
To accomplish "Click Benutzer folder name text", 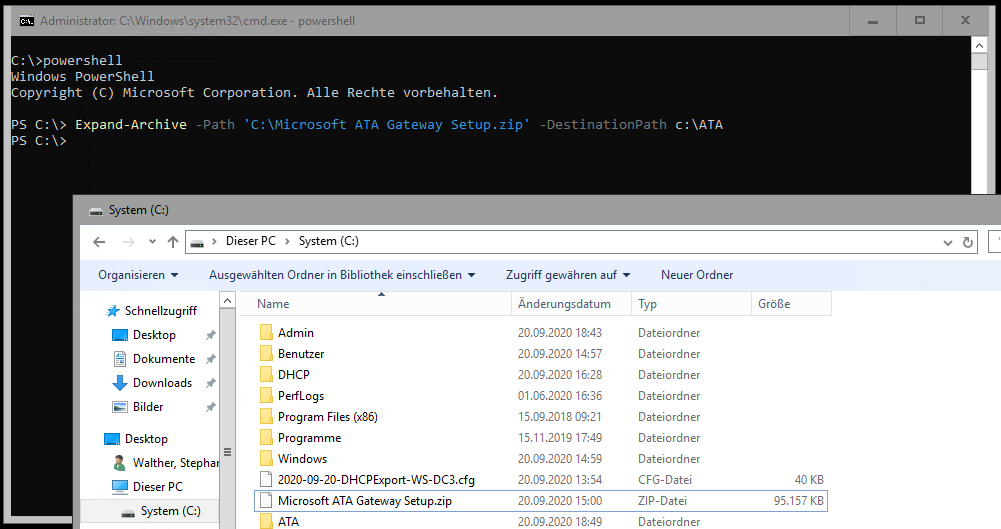I will 301,354.
